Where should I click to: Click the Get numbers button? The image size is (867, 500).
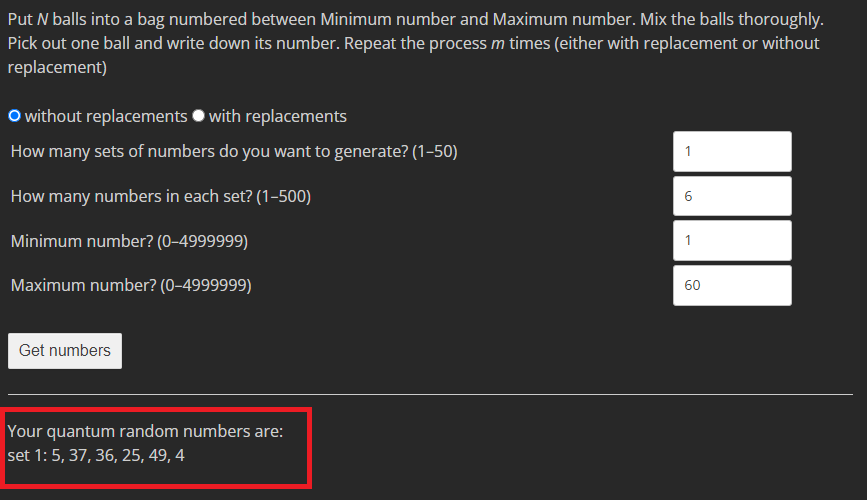(65, 351)
